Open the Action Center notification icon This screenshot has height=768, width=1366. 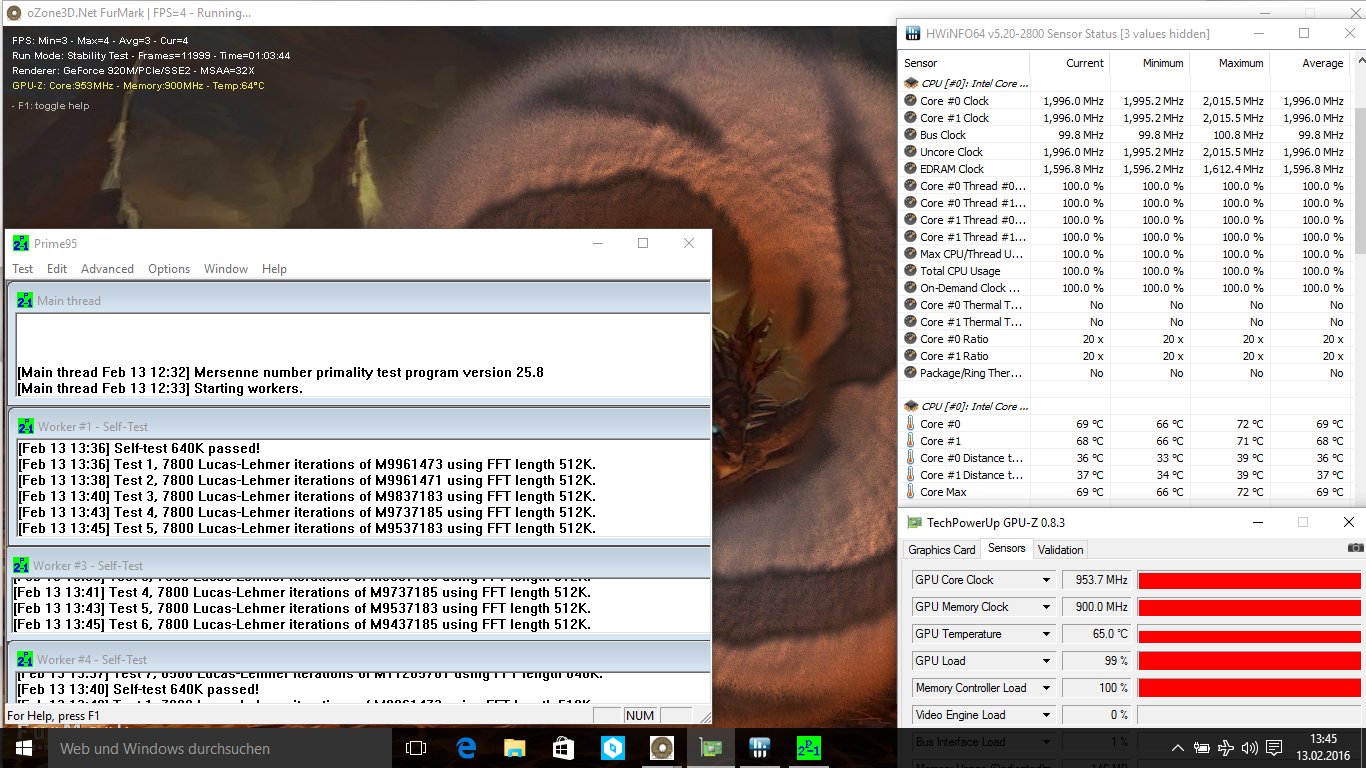point(1274,748)
